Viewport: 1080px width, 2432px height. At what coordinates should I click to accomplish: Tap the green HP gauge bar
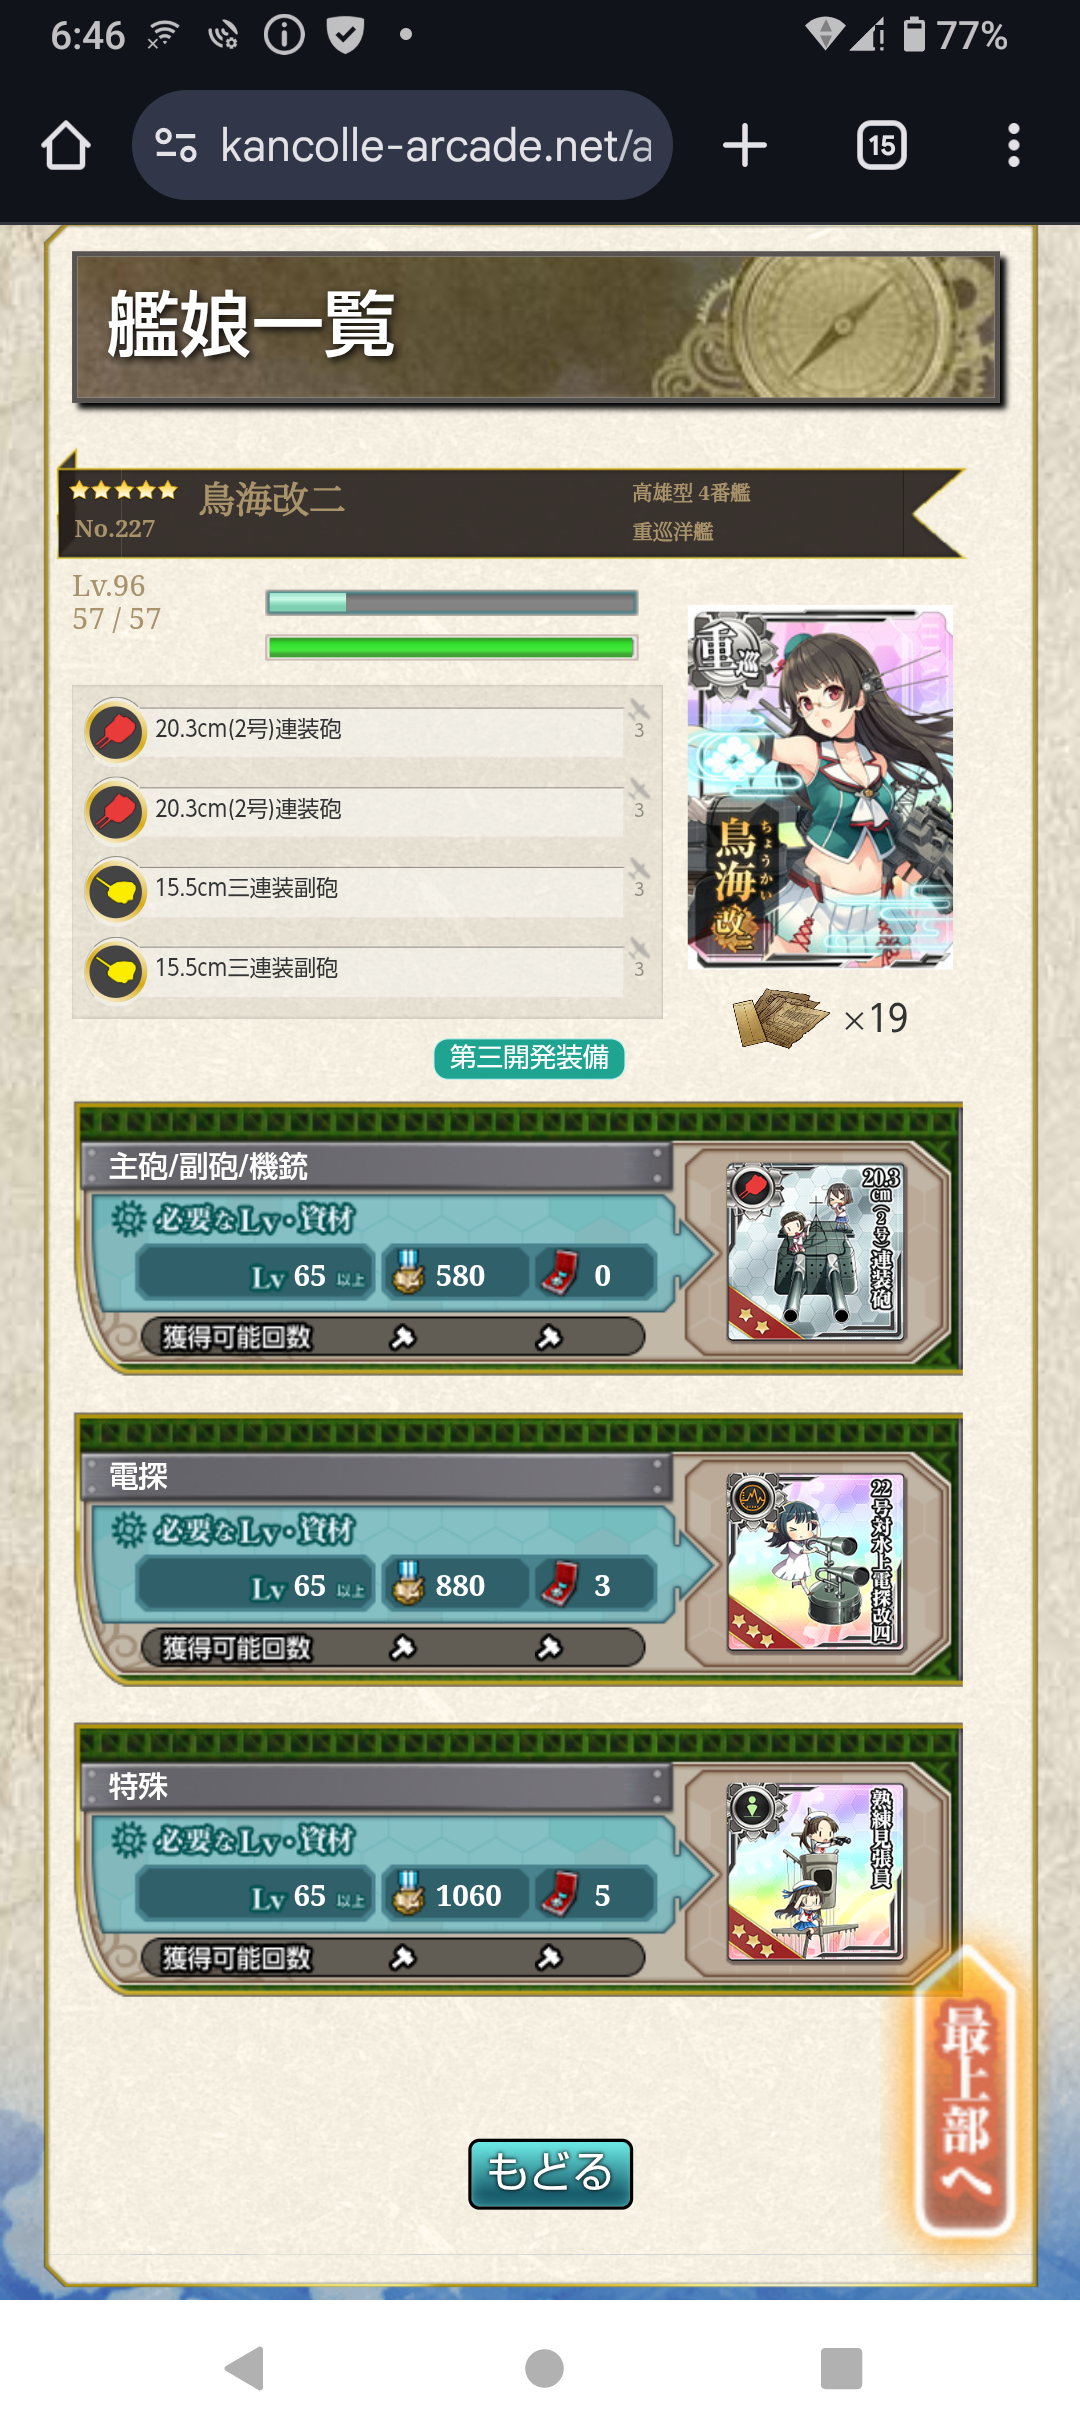[451, 648]
